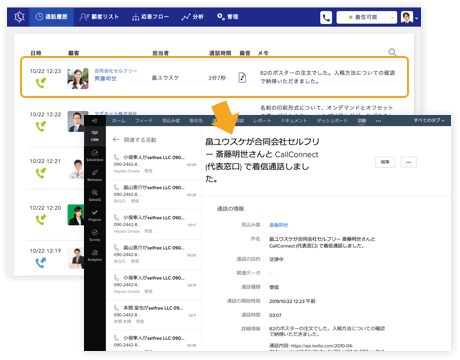
Task: Open the ... more actions button beside 編集
Action: (x=409, y=162)
